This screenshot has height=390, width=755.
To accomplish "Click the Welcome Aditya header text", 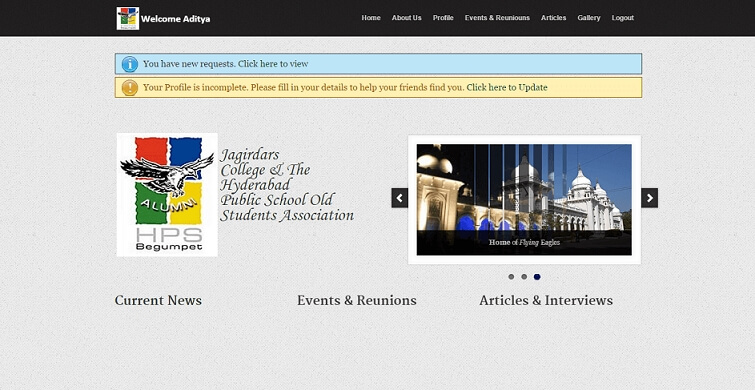I will pyautogui.click(x=176, y=19).
